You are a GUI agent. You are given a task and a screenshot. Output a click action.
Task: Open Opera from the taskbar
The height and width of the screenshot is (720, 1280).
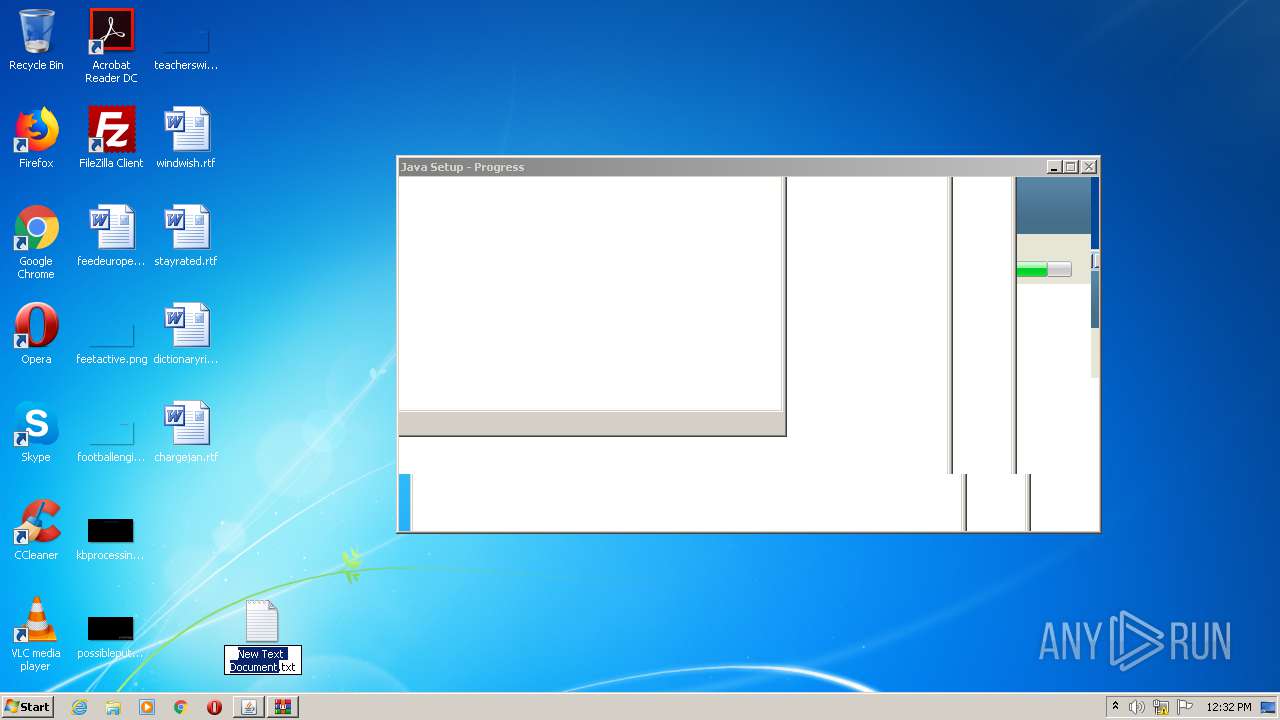pos(214,707)
